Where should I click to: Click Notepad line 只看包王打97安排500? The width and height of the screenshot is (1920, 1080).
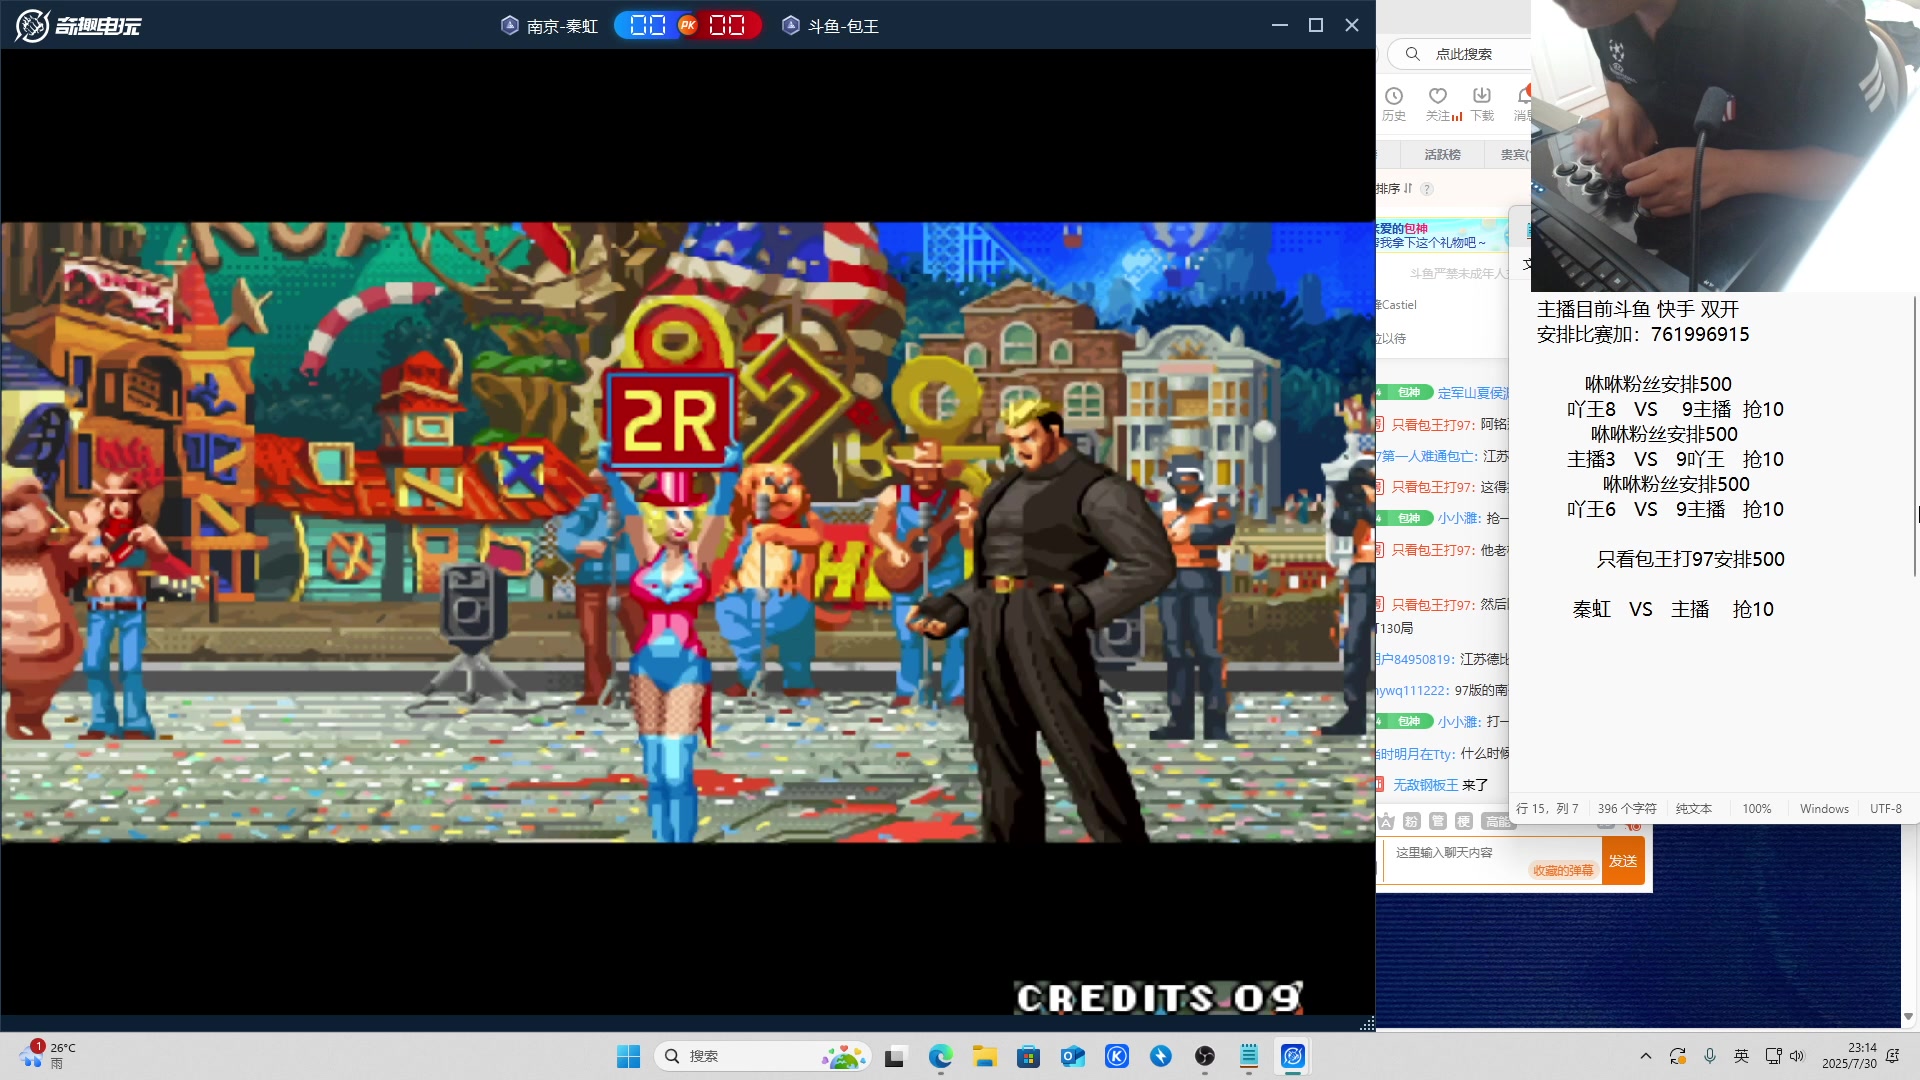click(1690, 559)
